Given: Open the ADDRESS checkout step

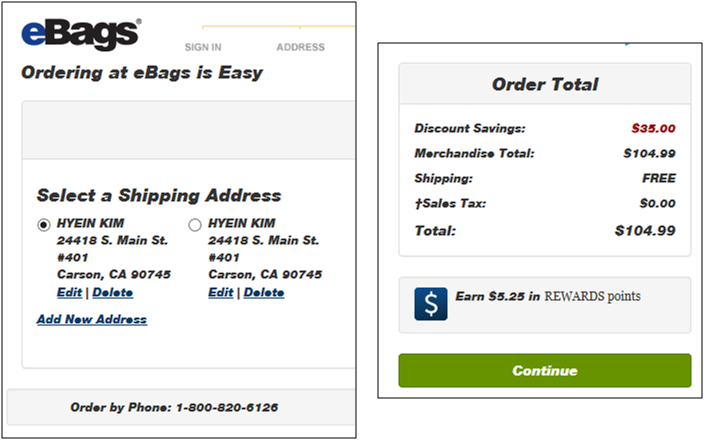Looking at the screenshot, I should (x=300, y=47).
